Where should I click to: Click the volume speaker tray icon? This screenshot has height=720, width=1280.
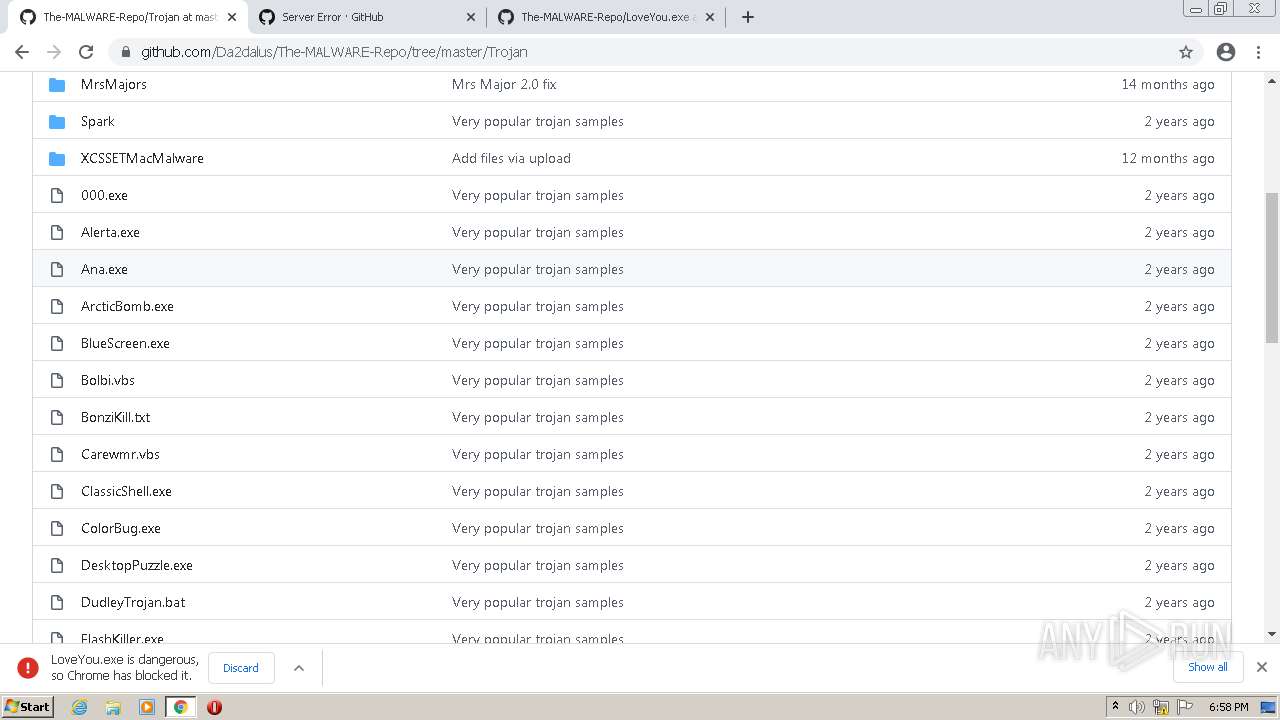(1136, 707)
